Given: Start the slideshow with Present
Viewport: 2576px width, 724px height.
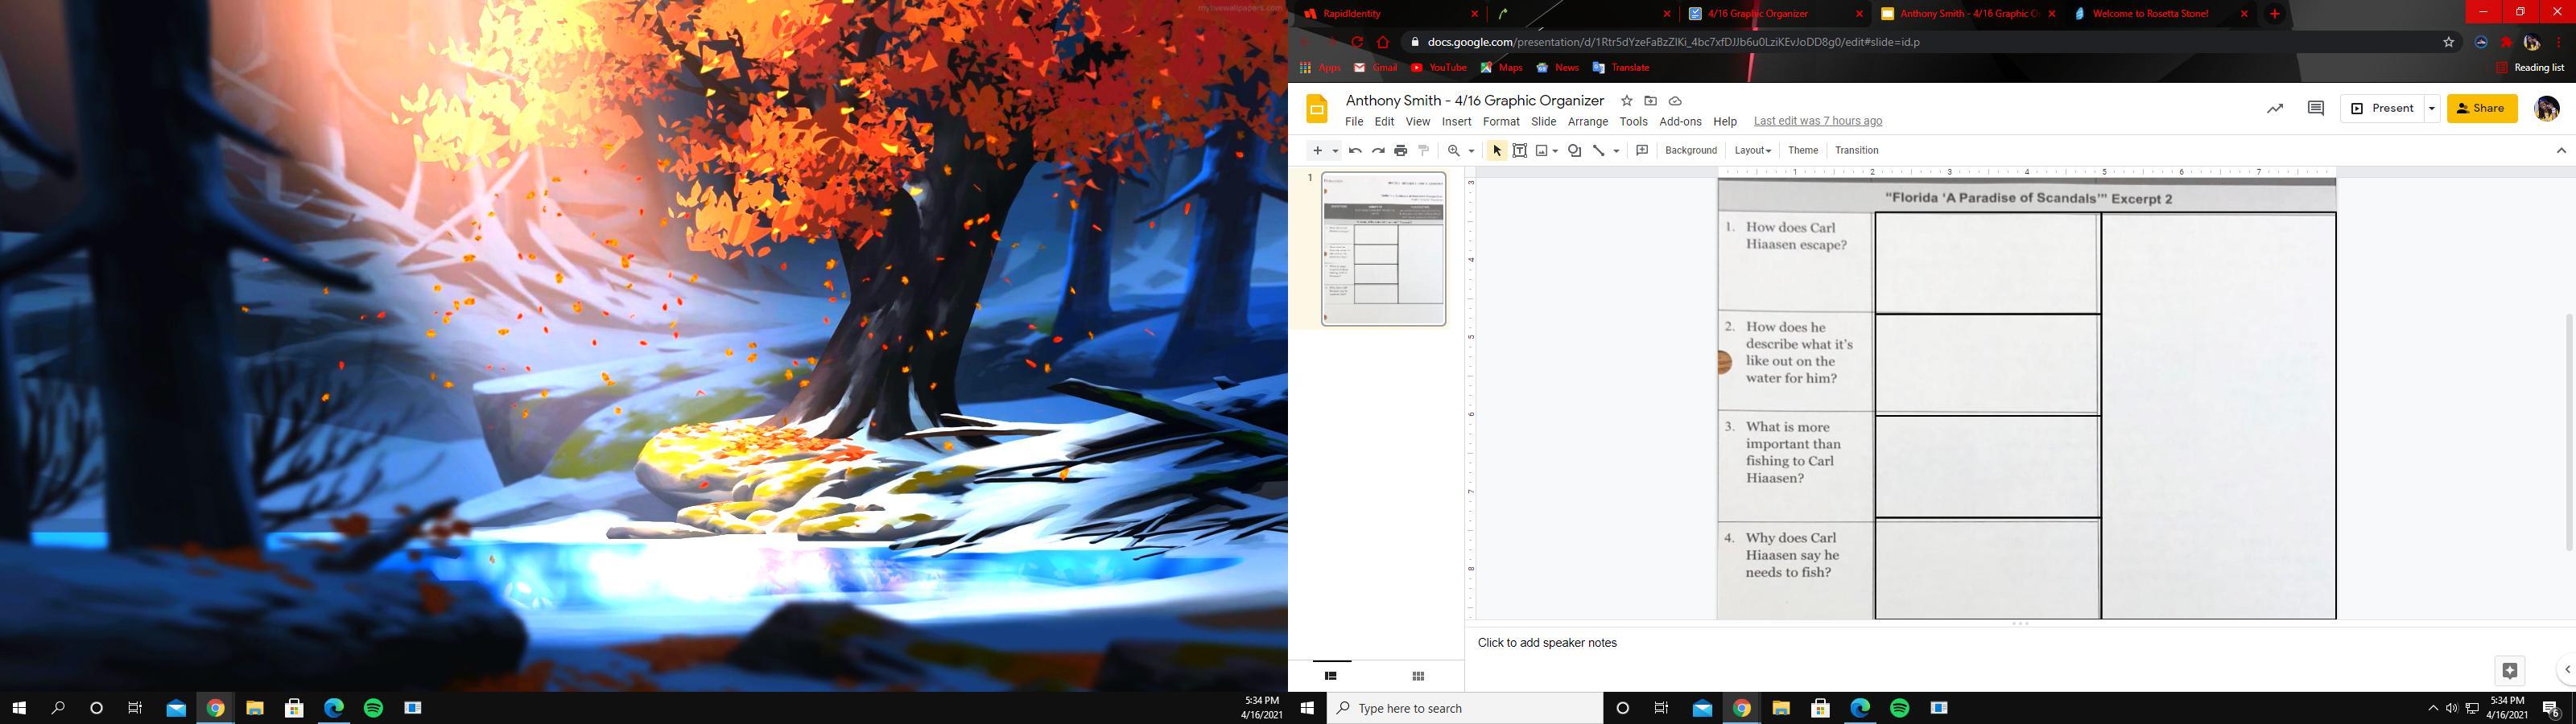Looking at the screenshot, I should click(2383, 108).
